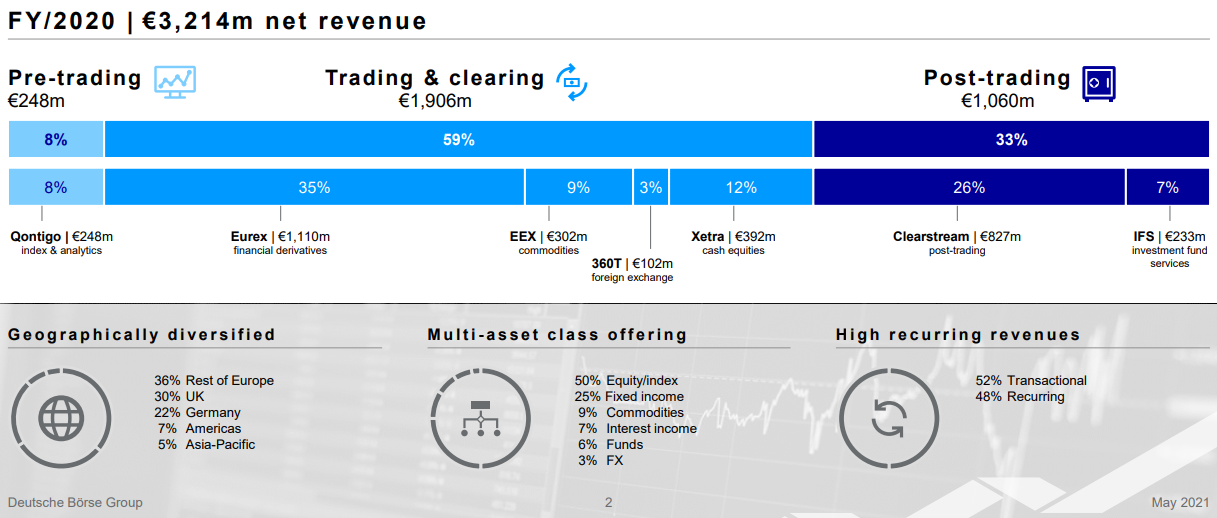Click the 'Qontigo | €248m' label
1217x518 pixels.
[x=61, y=237]
